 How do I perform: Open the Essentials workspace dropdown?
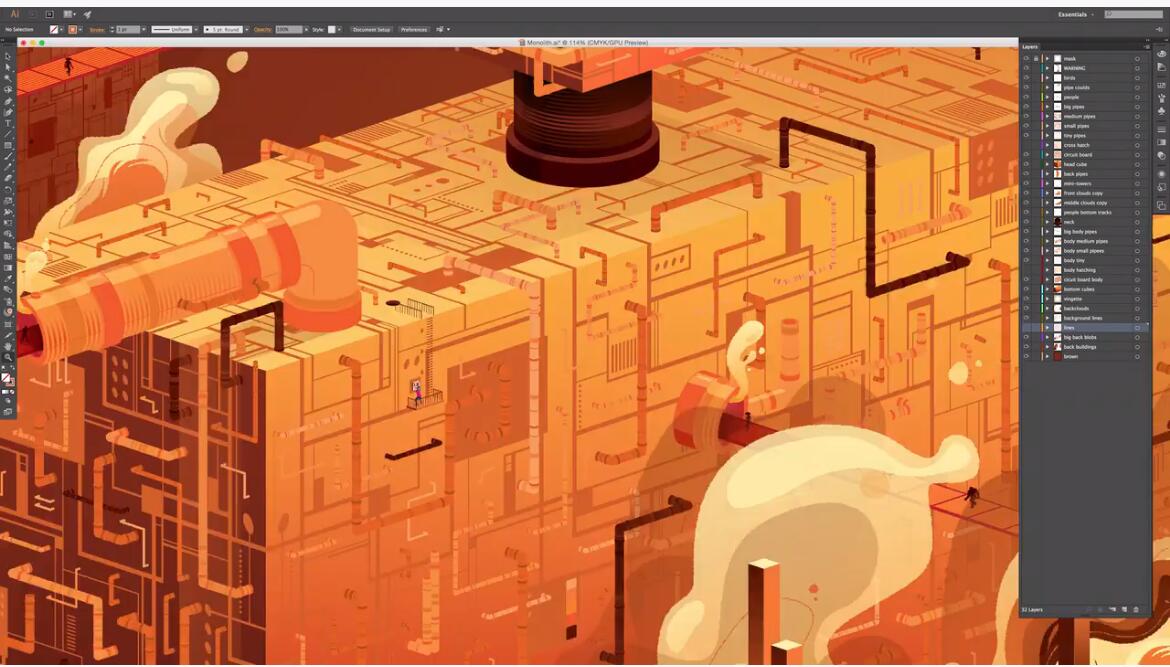click(1077, 15)
